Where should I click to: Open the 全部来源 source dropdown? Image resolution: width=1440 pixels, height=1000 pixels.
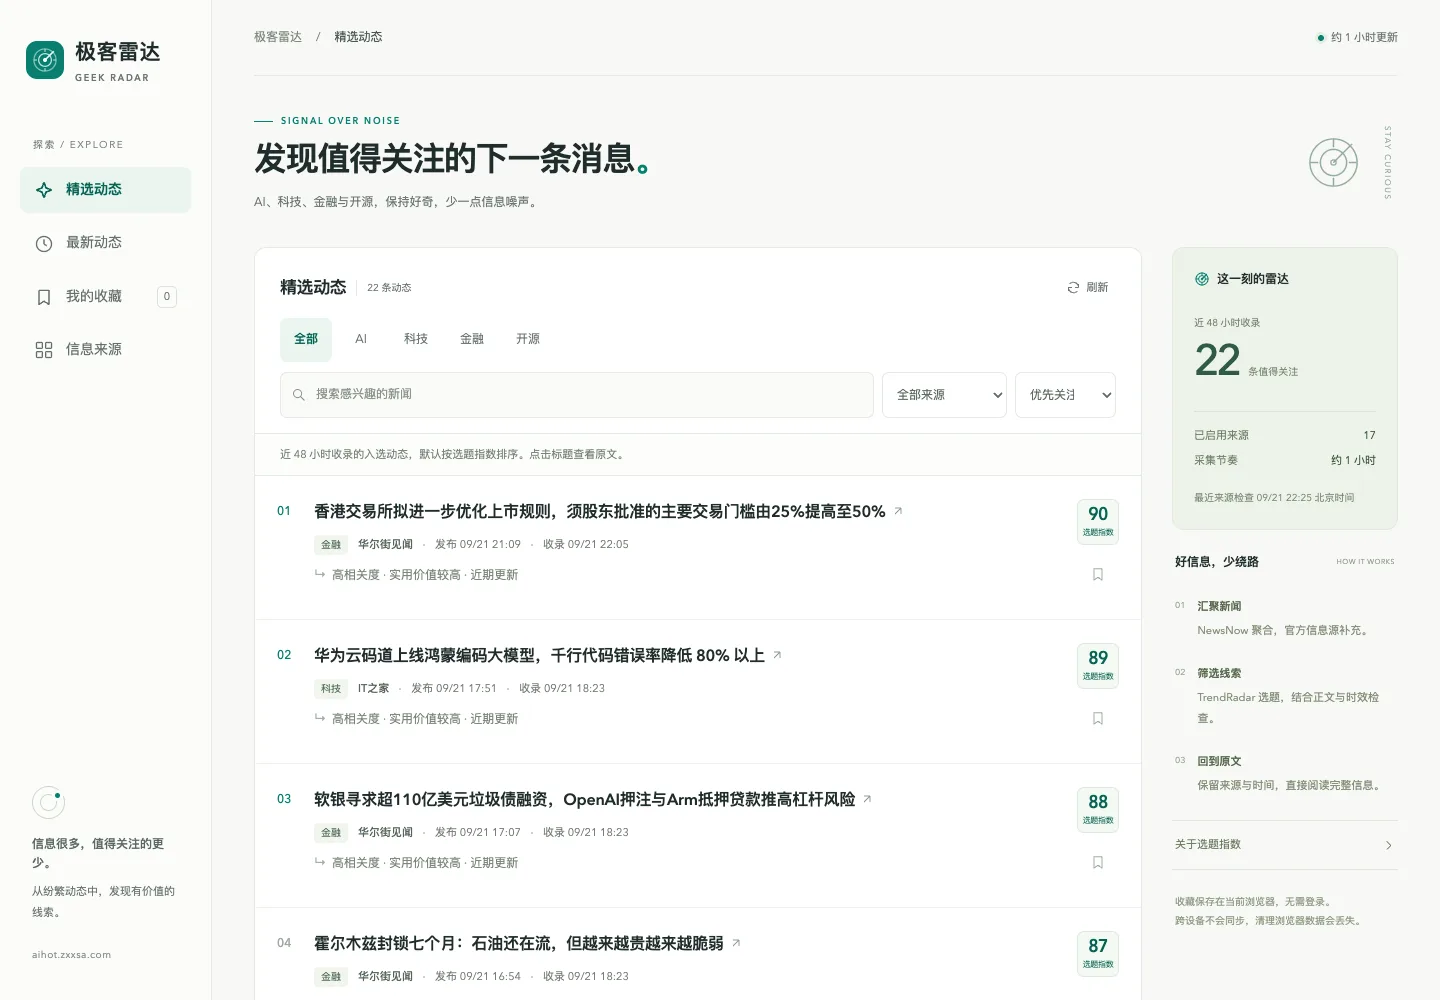click(x=944, y=395)
